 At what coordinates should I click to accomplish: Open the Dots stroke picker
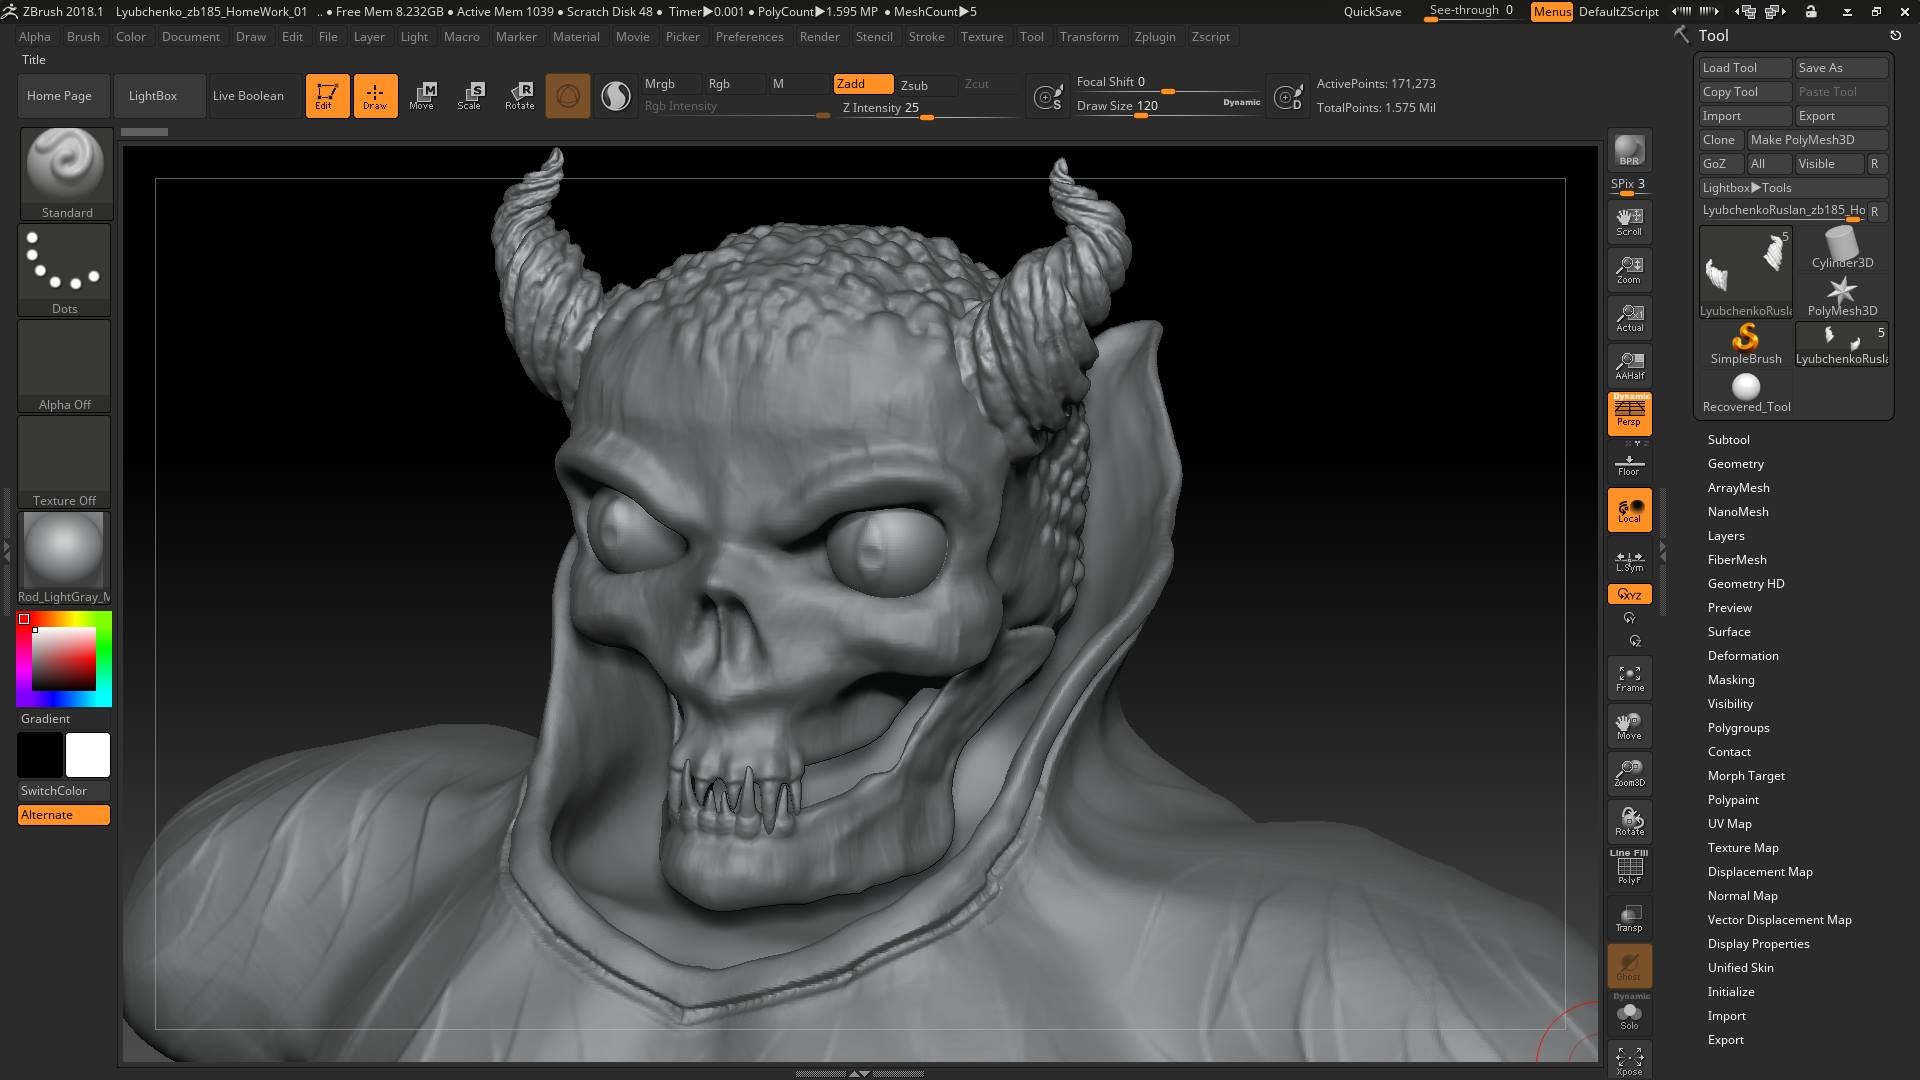click(x=64, y=269)
